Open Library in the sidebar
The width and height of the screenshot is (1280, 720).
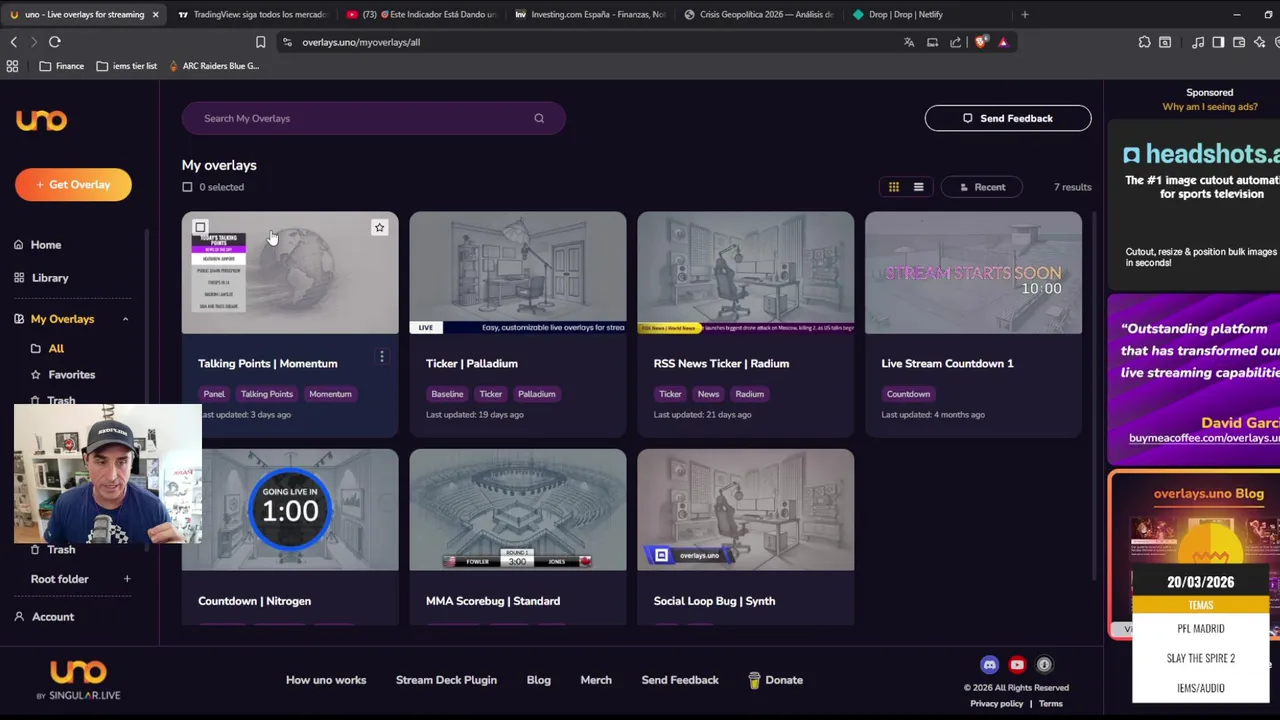pos(50,278)
